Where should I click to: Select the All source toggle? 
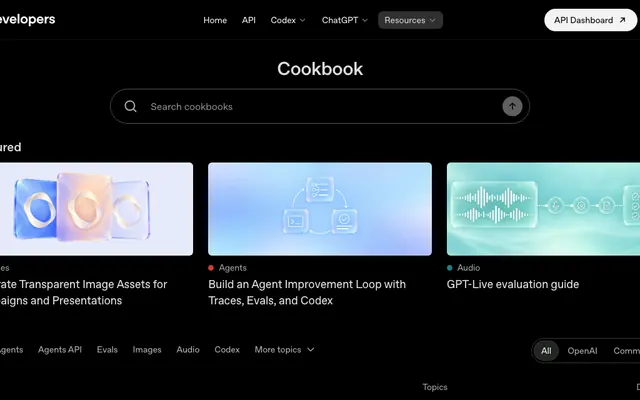coord(546,351)
